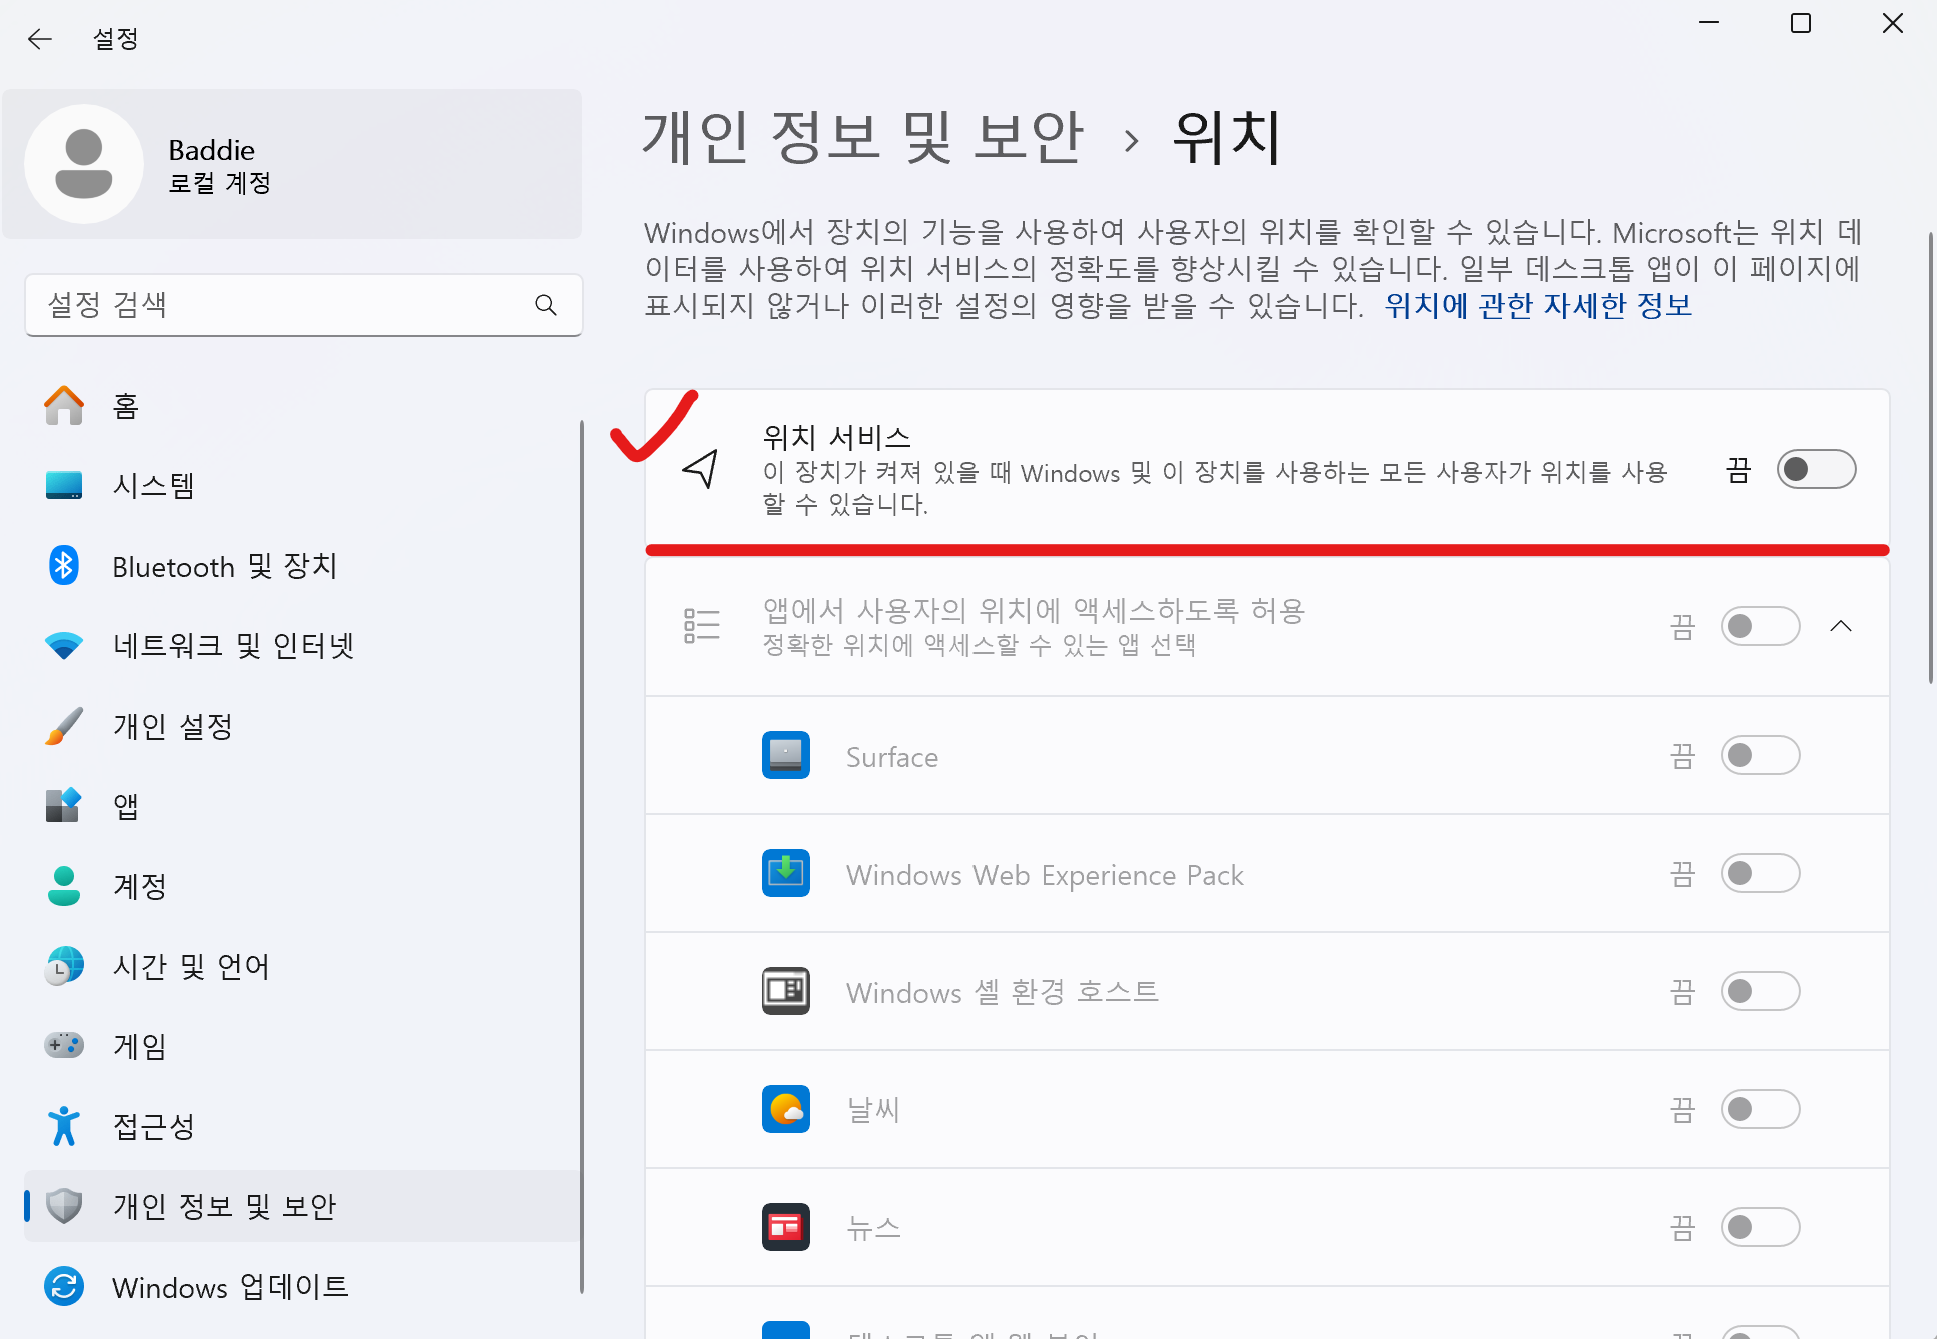Click the Baddie profile avatar

tap(84, 164)
